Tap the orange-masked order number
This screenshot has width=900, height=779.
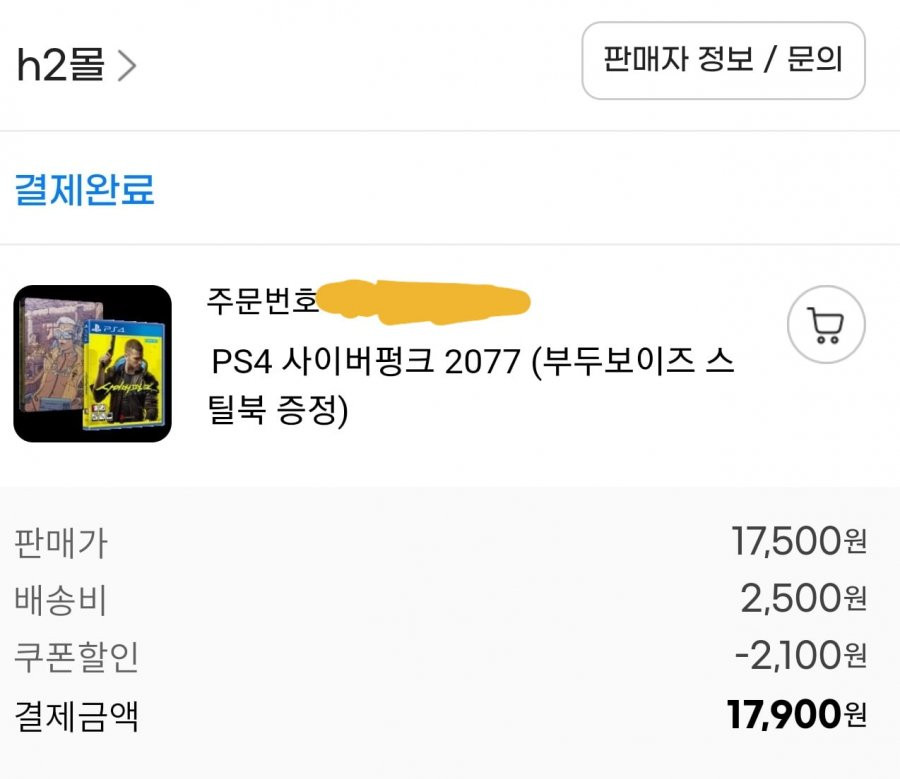pyautogui.click(x=424, y=303)
